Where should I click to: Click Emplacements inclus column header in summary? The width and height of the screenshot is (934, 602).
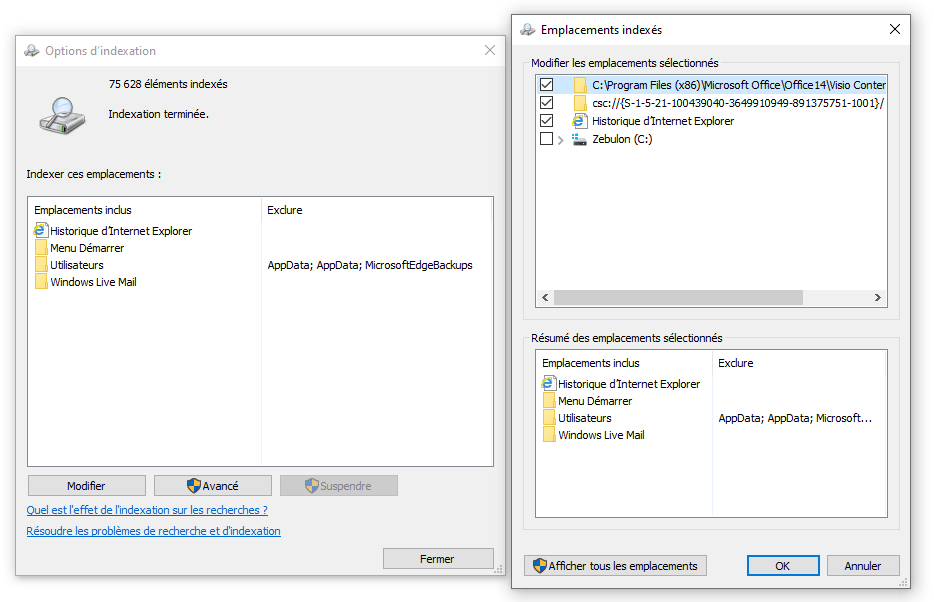point(591,363)
